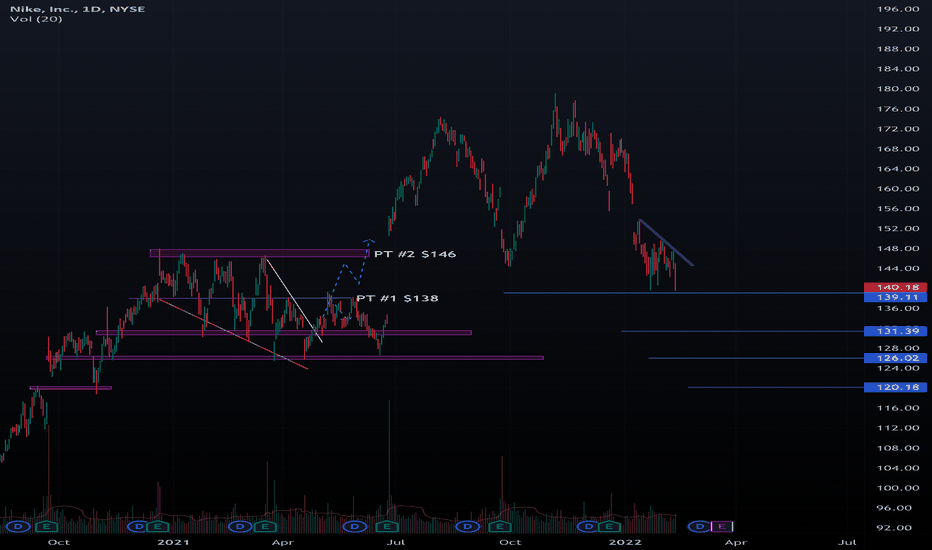932x550 pixels.
Task: Click the 180.00 value on the price axis
Action: 898,89
